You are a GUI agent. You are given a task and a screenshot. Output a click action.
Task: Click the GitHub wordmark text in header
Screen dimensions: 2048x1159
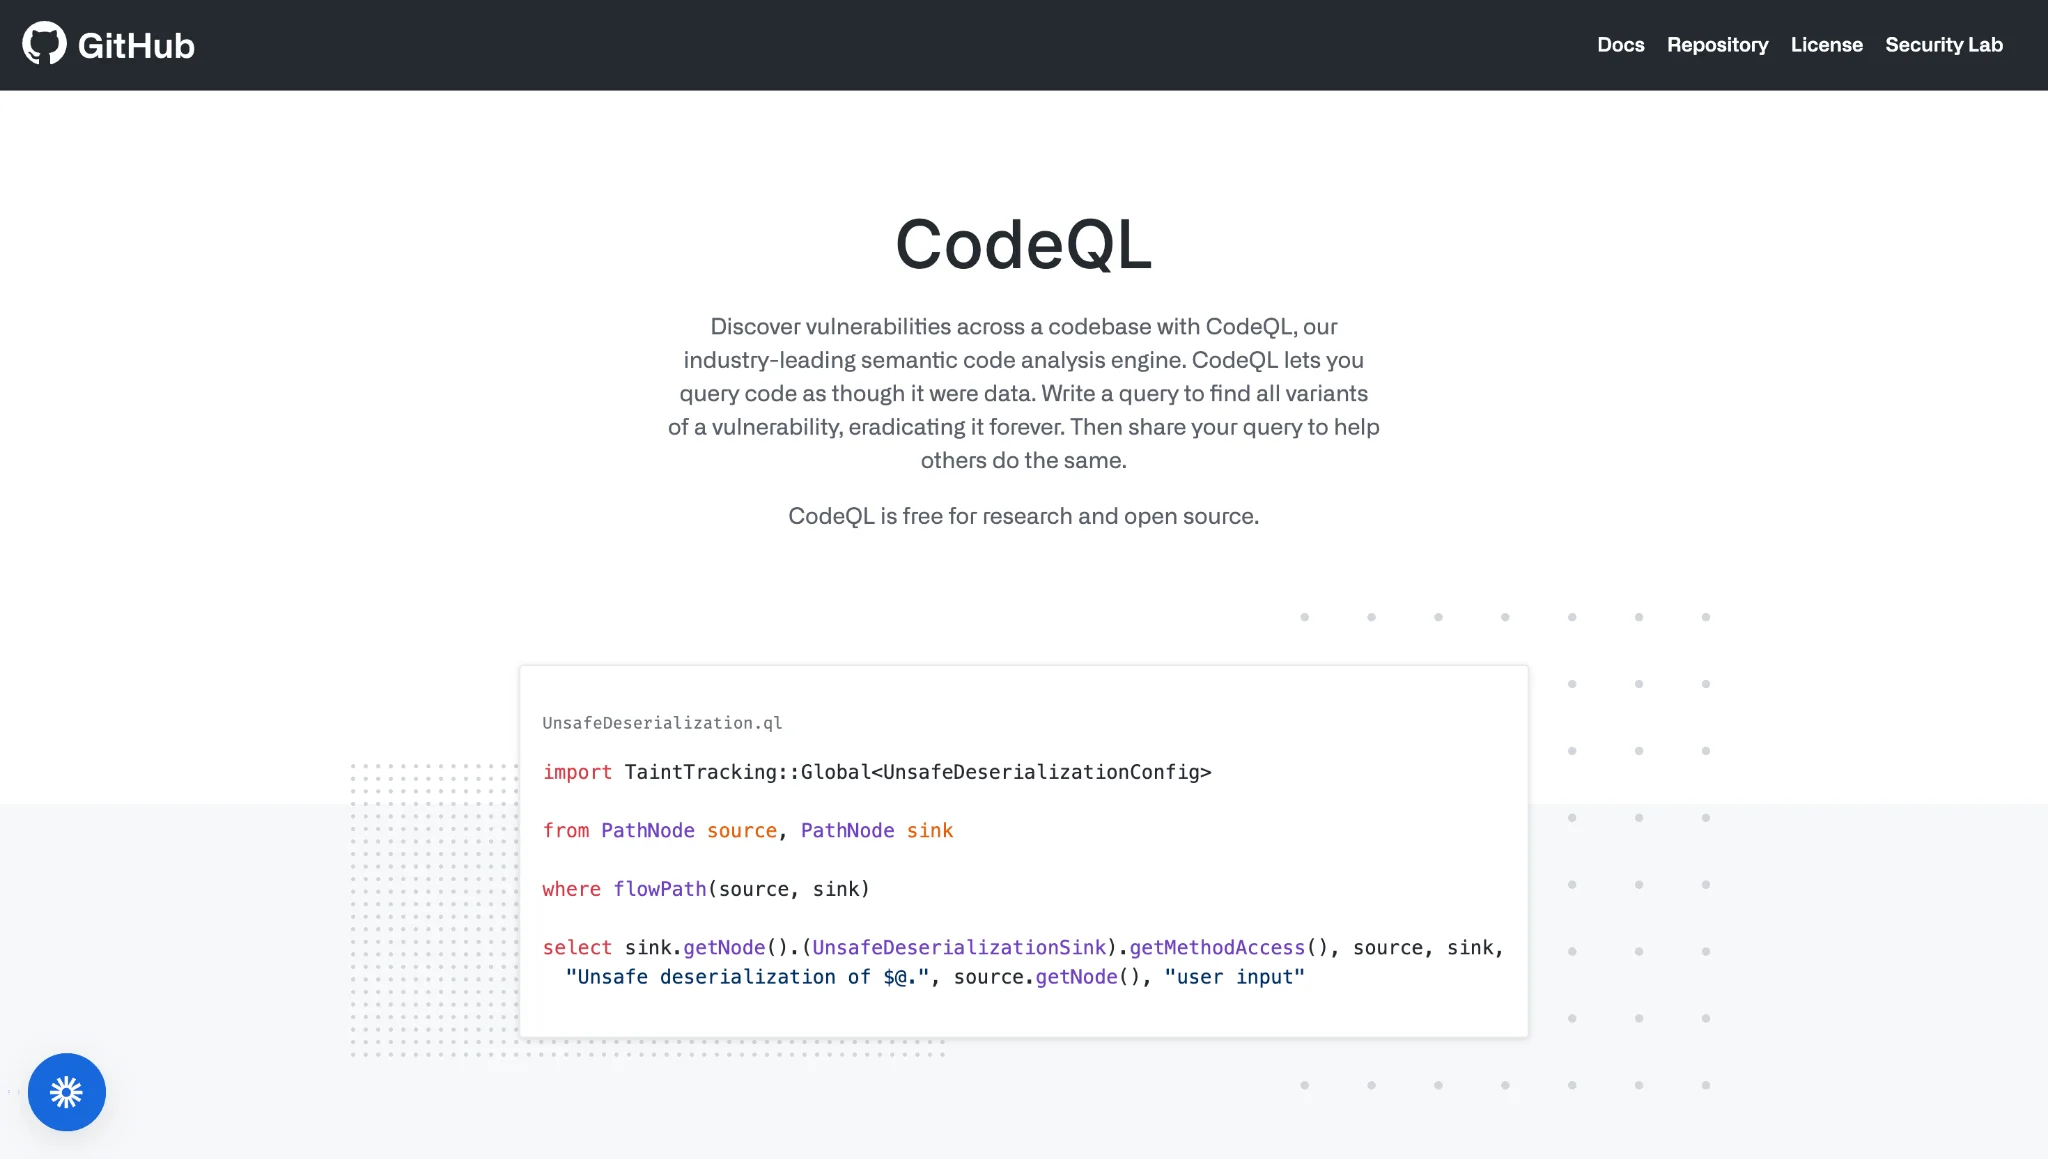tap(136, 46)
